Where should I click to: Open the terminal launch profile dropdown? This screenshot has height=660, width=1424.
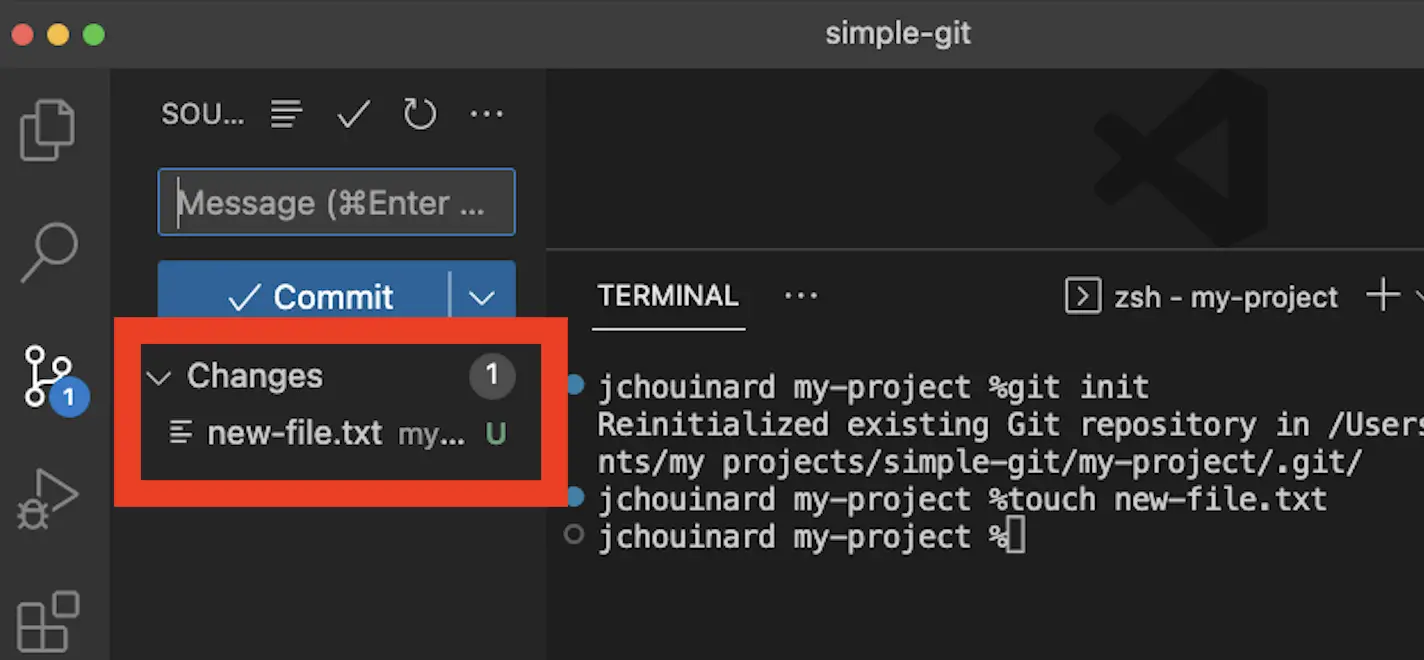pos(1419,294)
